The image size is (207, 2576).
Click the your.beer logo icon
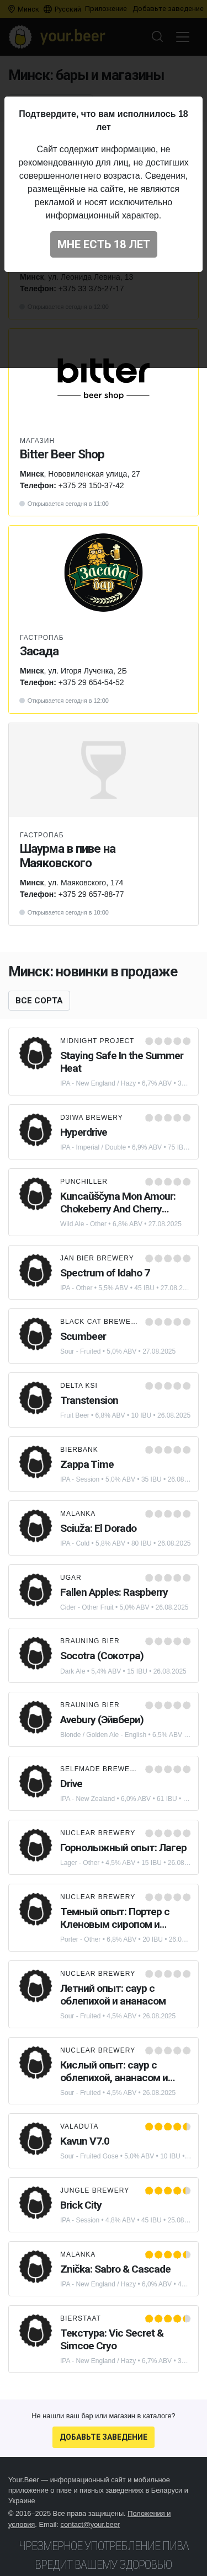[x=20, y=37]
